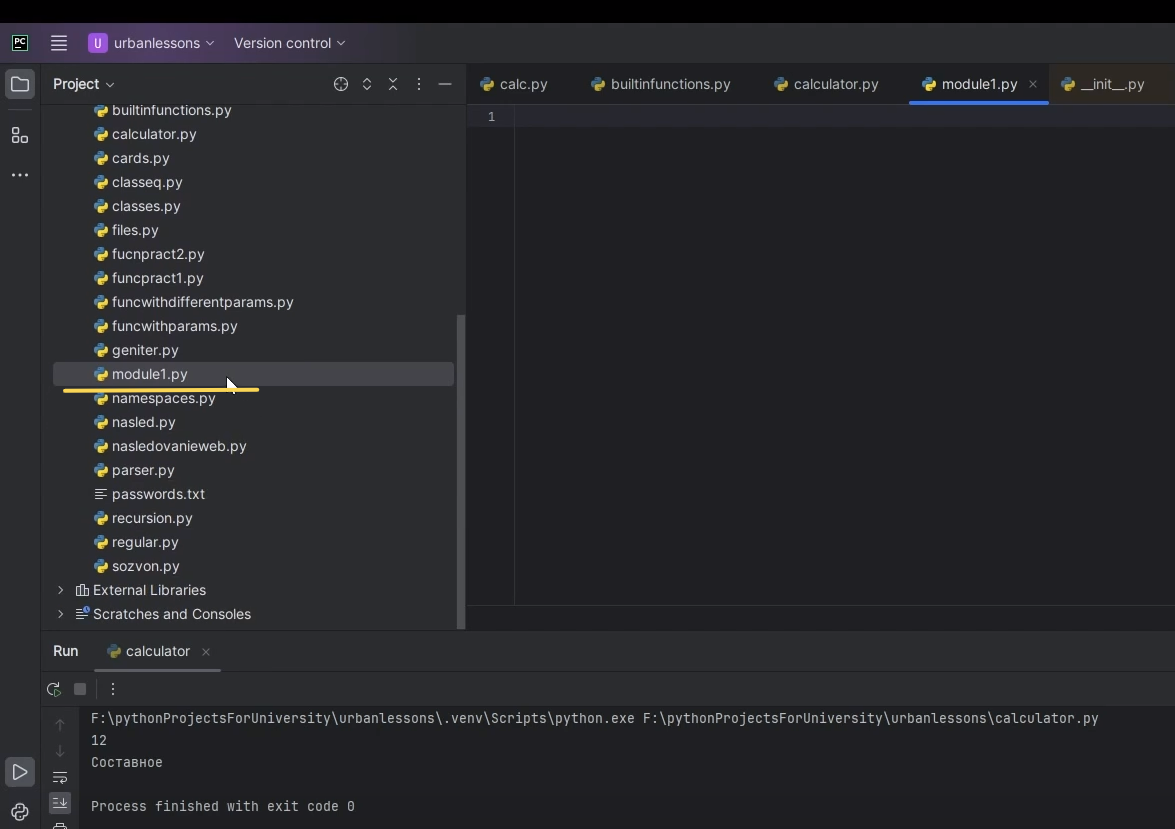
Task: Collapse all items in Project tree
Action: pyautogui.click(x=393, y=84)
